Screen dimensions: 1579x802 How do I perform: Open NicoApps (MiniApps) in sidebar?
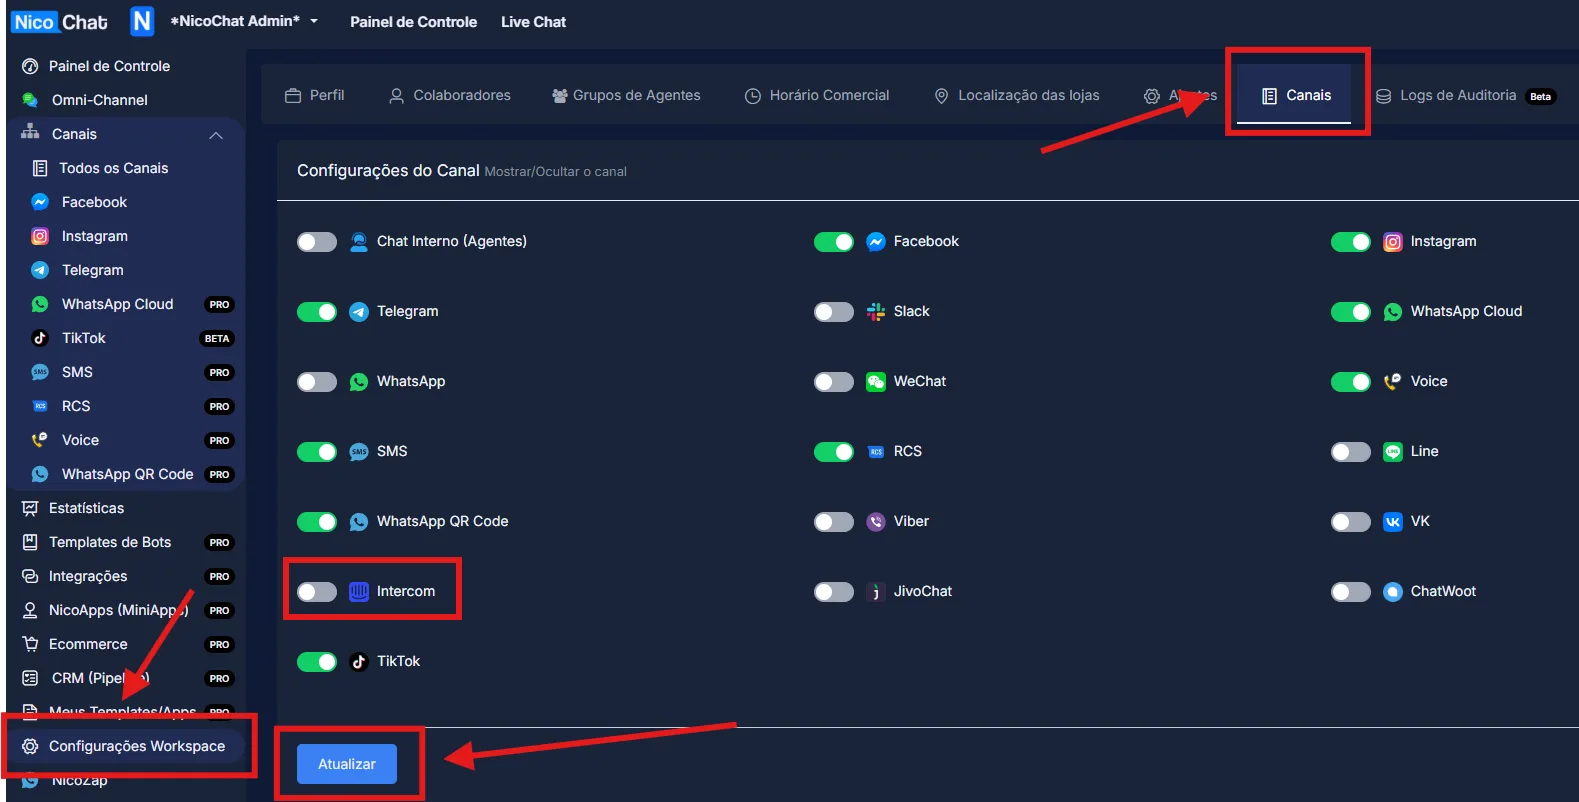coord(118,610)
